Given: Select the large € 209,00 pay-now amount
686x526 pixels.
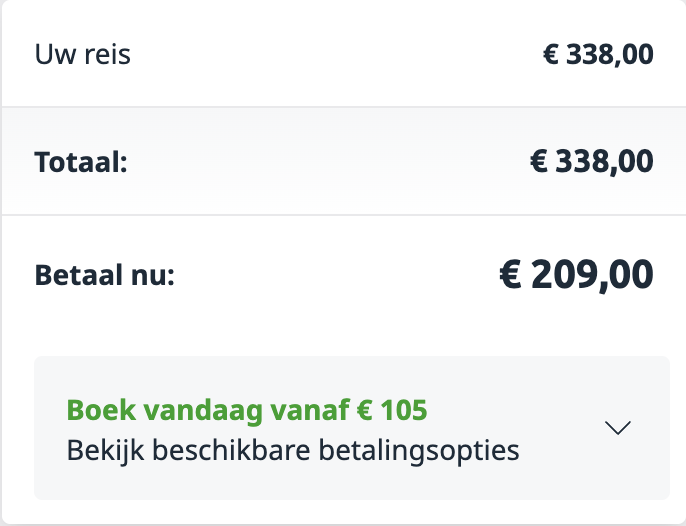Looking at the screenshot, I should [576, 273].
